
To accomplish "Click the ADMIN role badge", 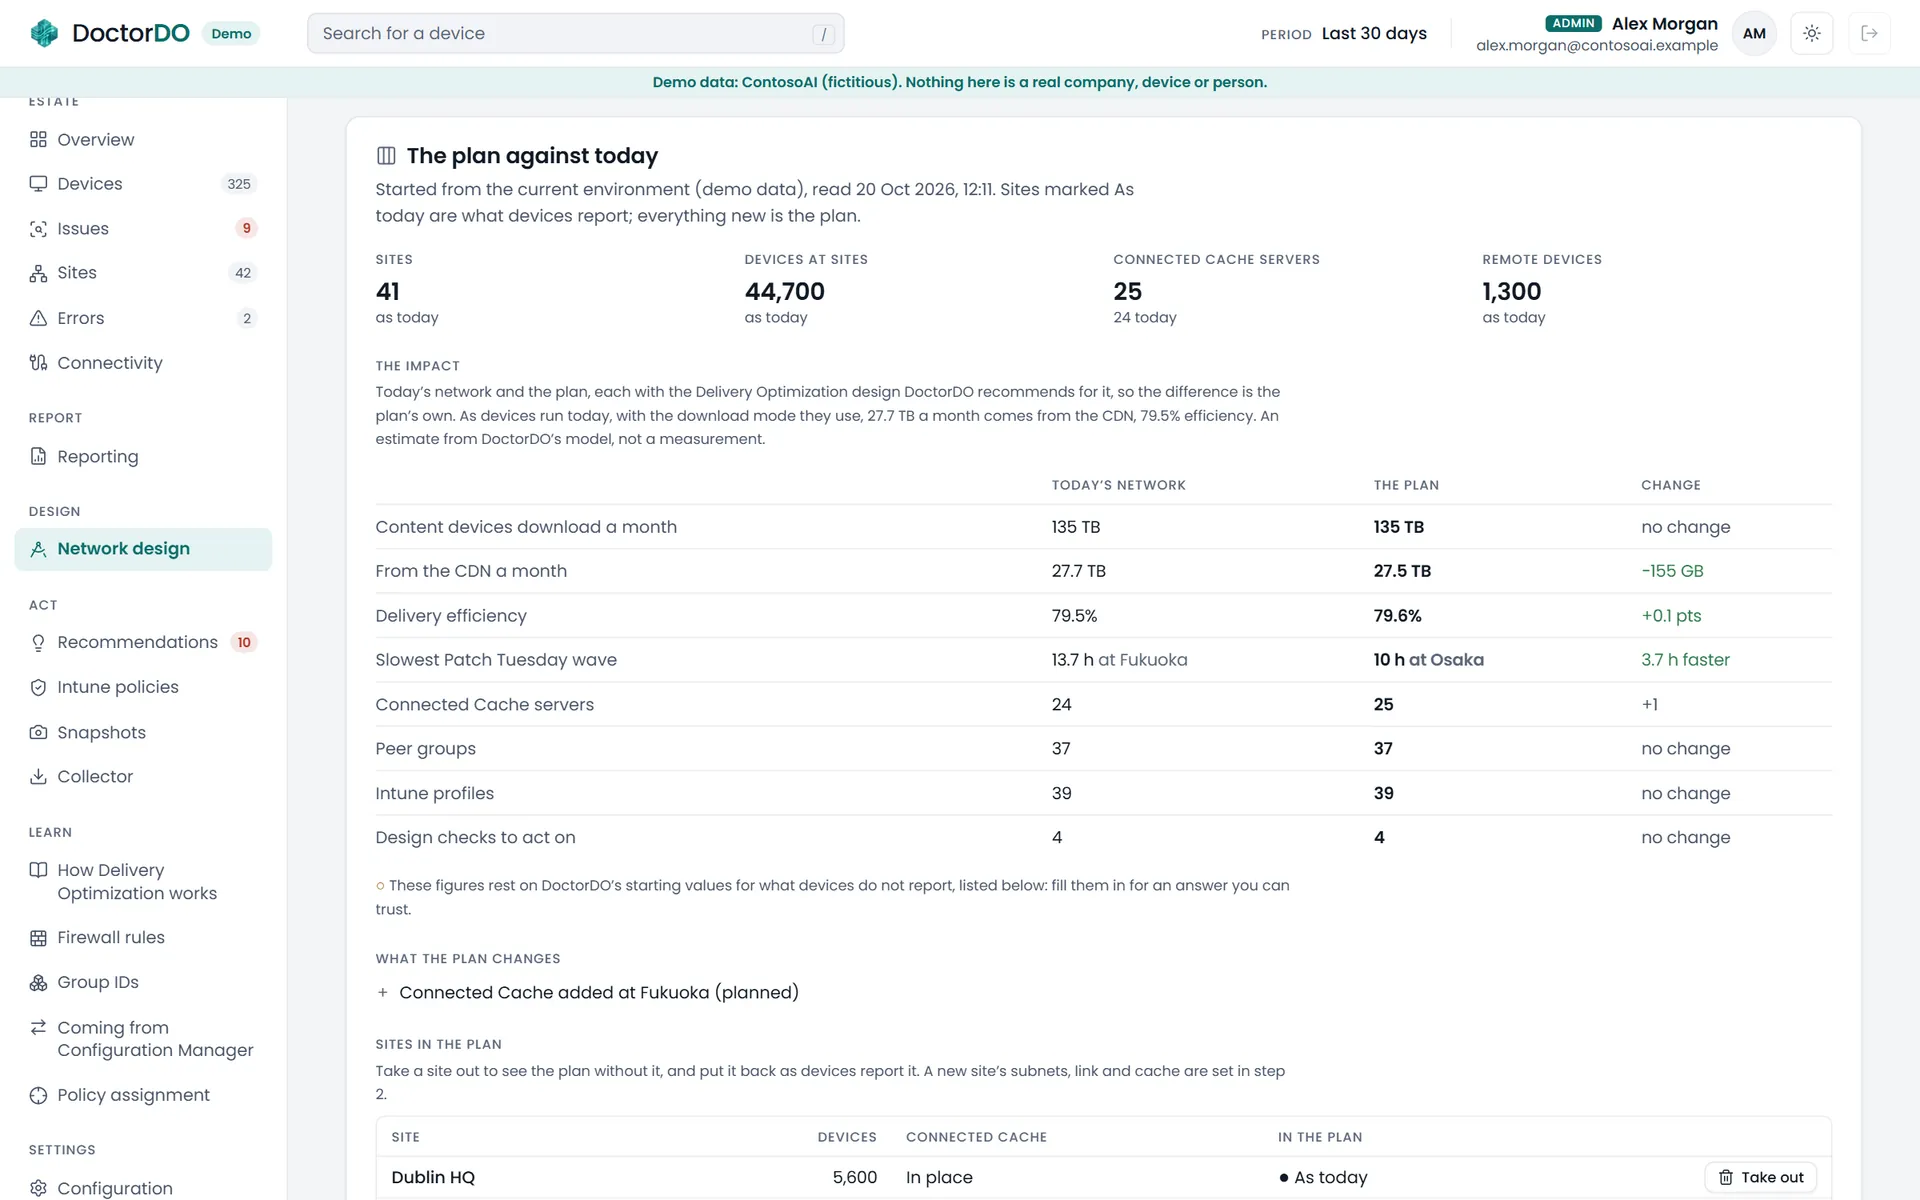I will point(1573,23).
